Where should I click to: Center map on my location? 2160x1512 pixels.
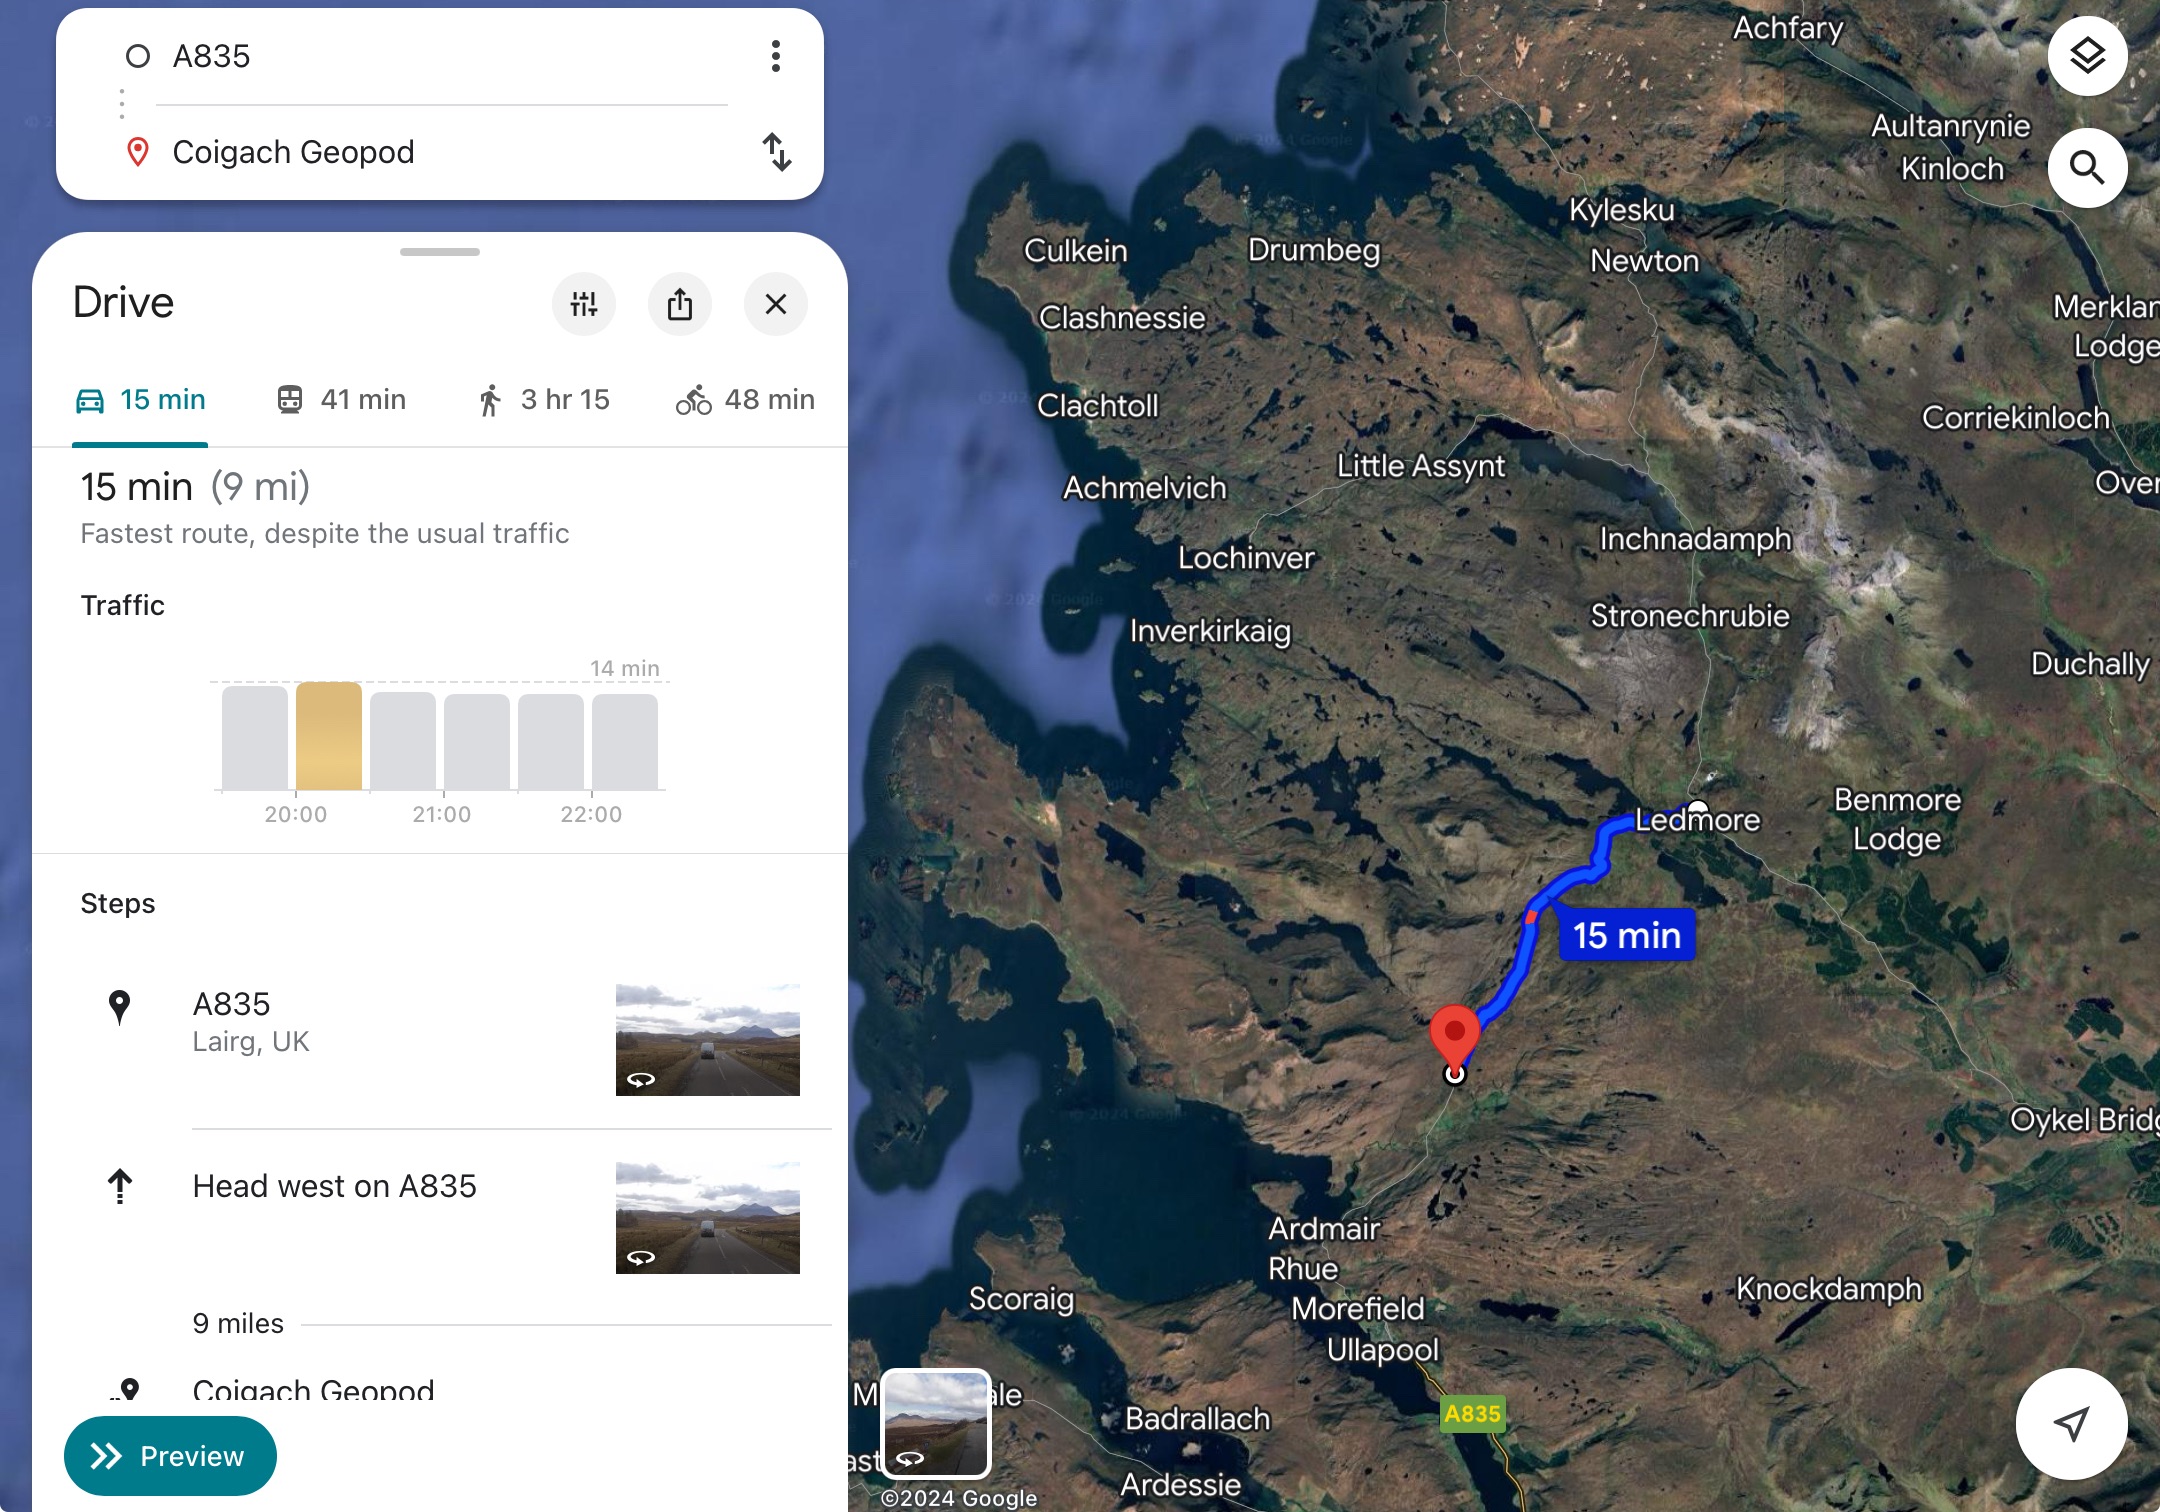coord(2071,1423)
